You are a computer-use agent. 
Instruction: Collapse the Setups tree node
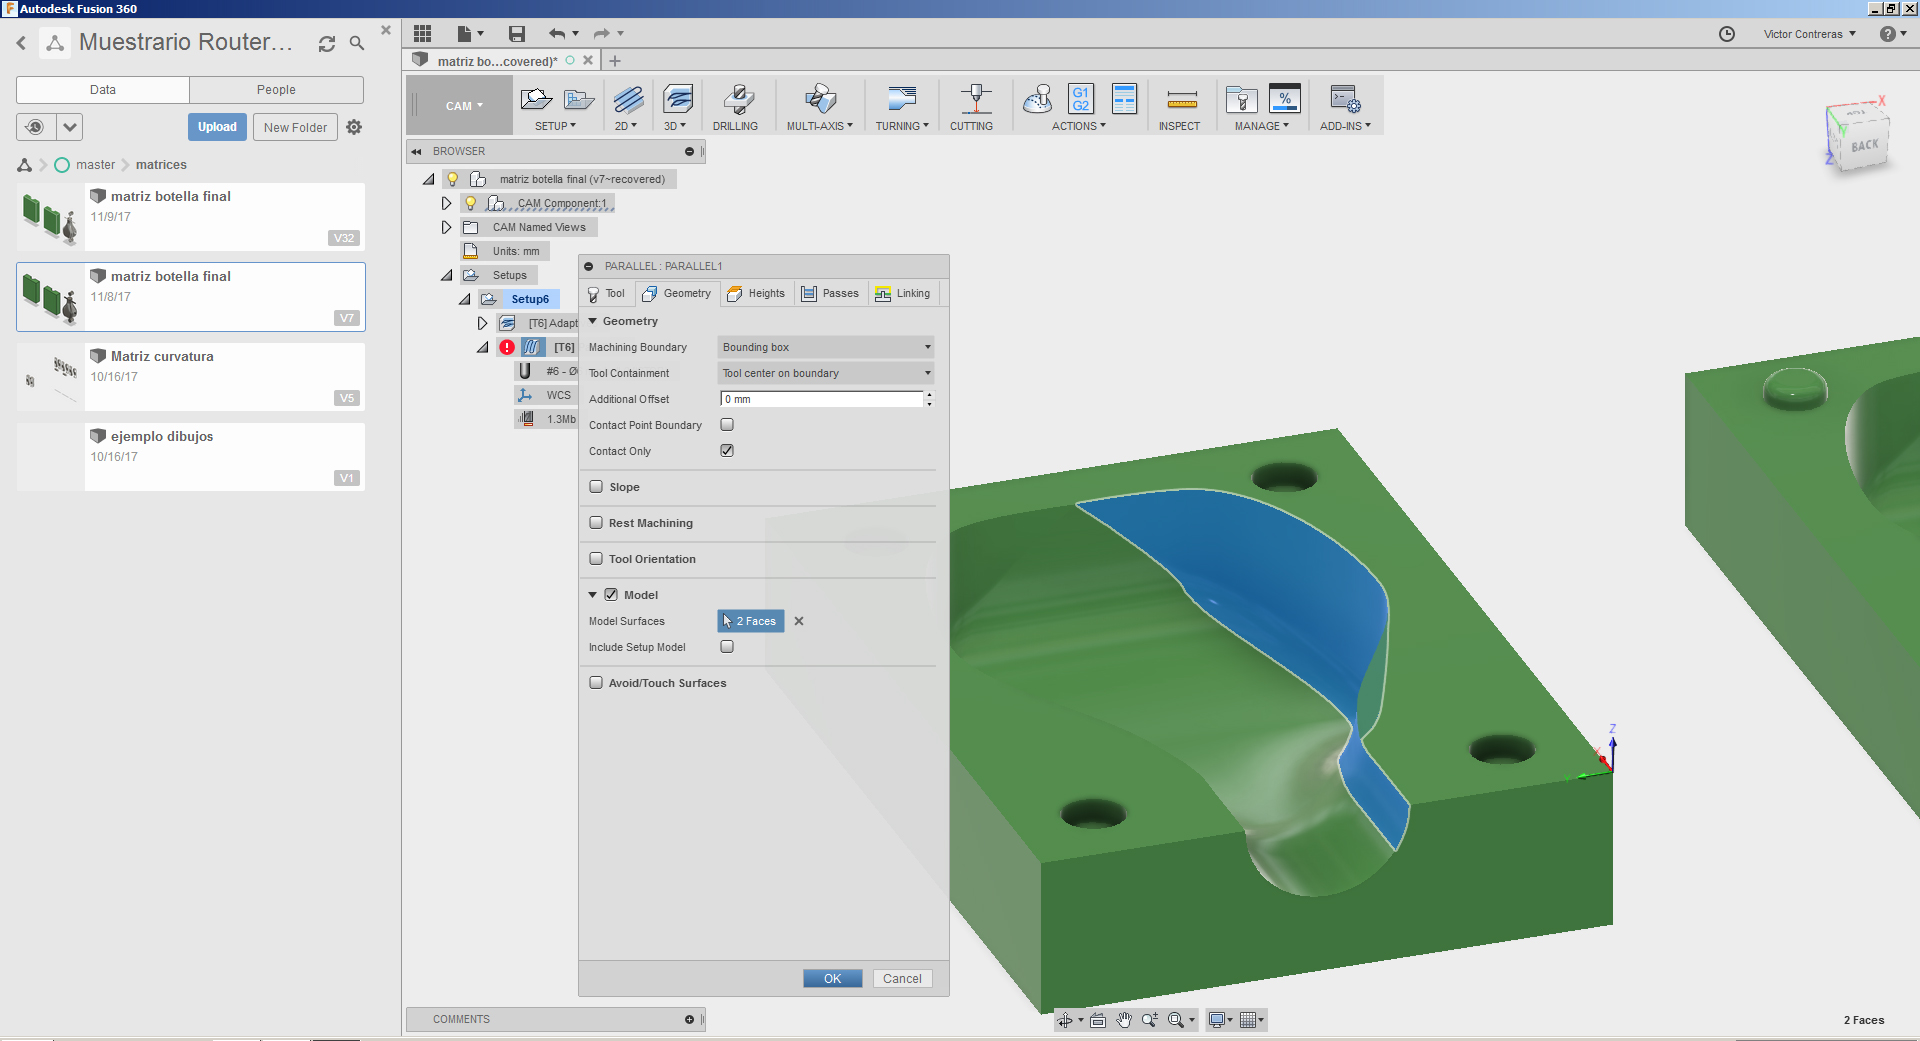[446, 275]
